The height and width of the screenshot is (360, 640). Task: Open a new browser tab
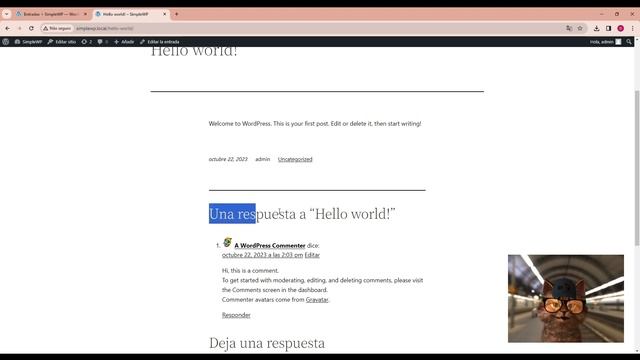point(177,14)
